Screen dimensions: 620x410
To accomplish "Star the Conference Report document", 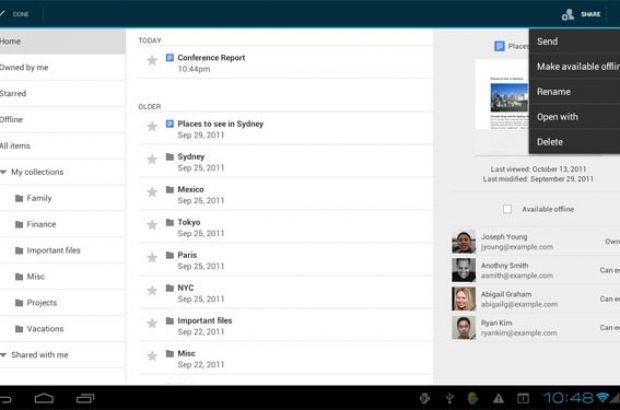I will [152, 60].
